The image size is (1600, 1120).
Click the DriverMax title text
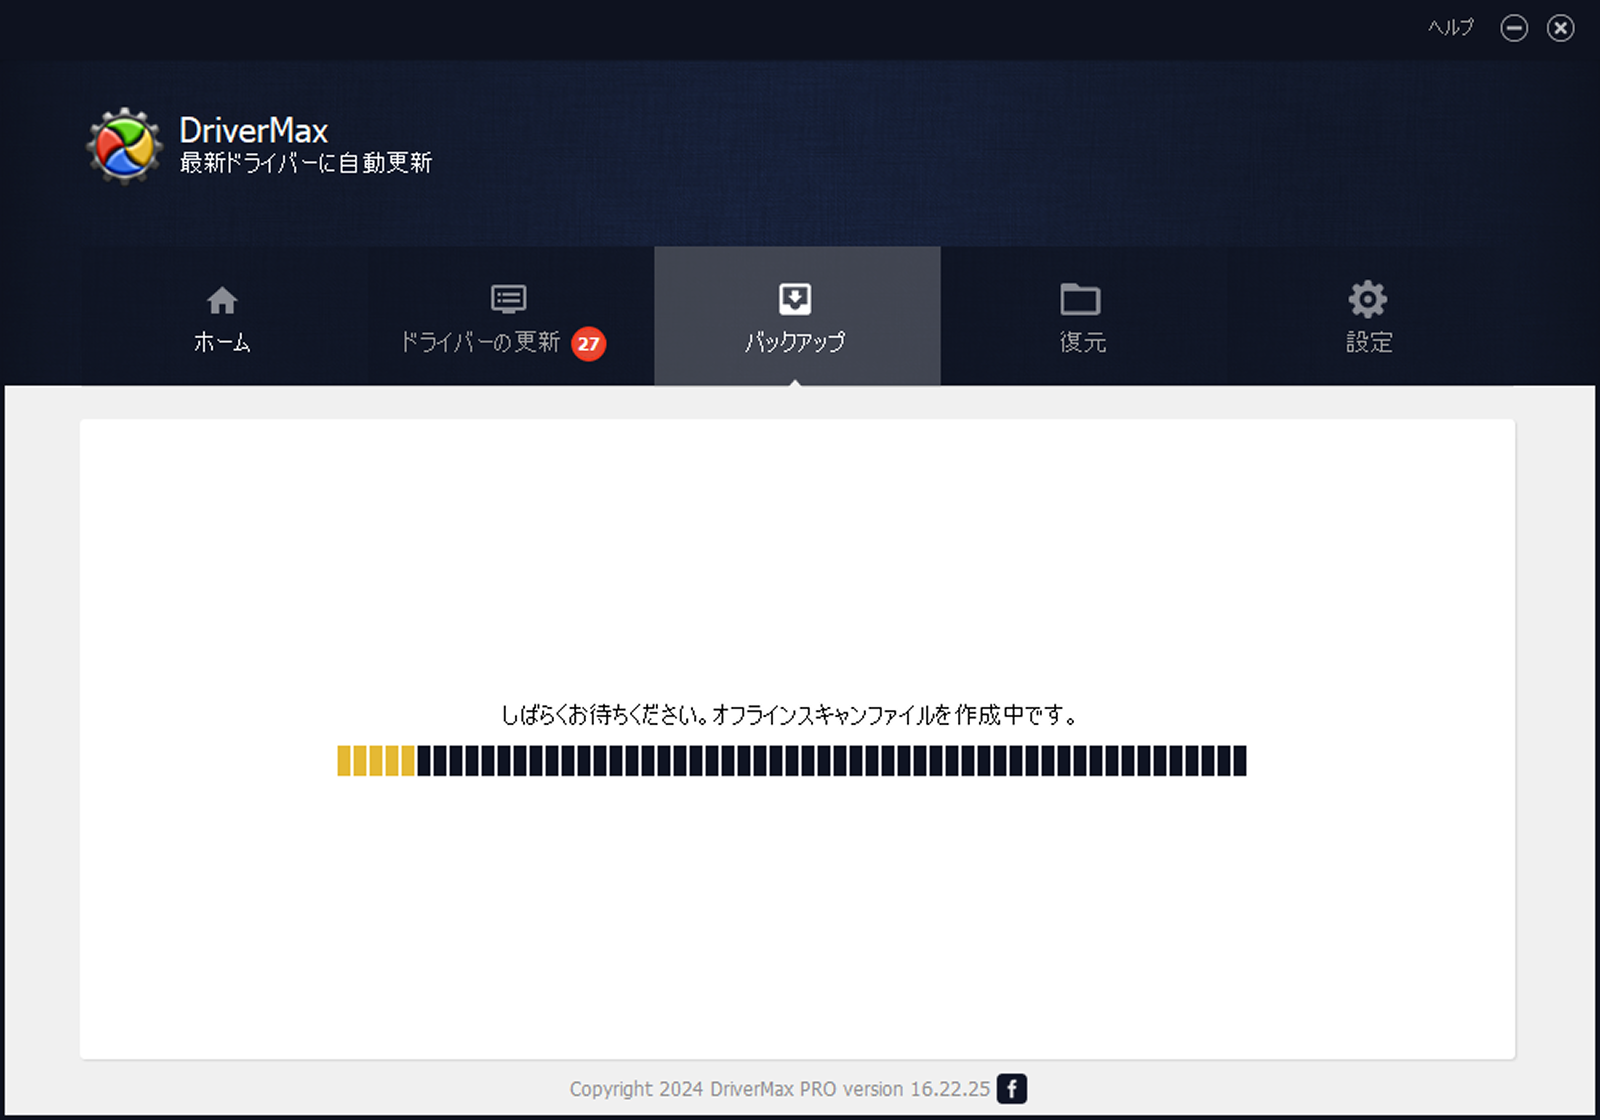[x=253, y=130]
